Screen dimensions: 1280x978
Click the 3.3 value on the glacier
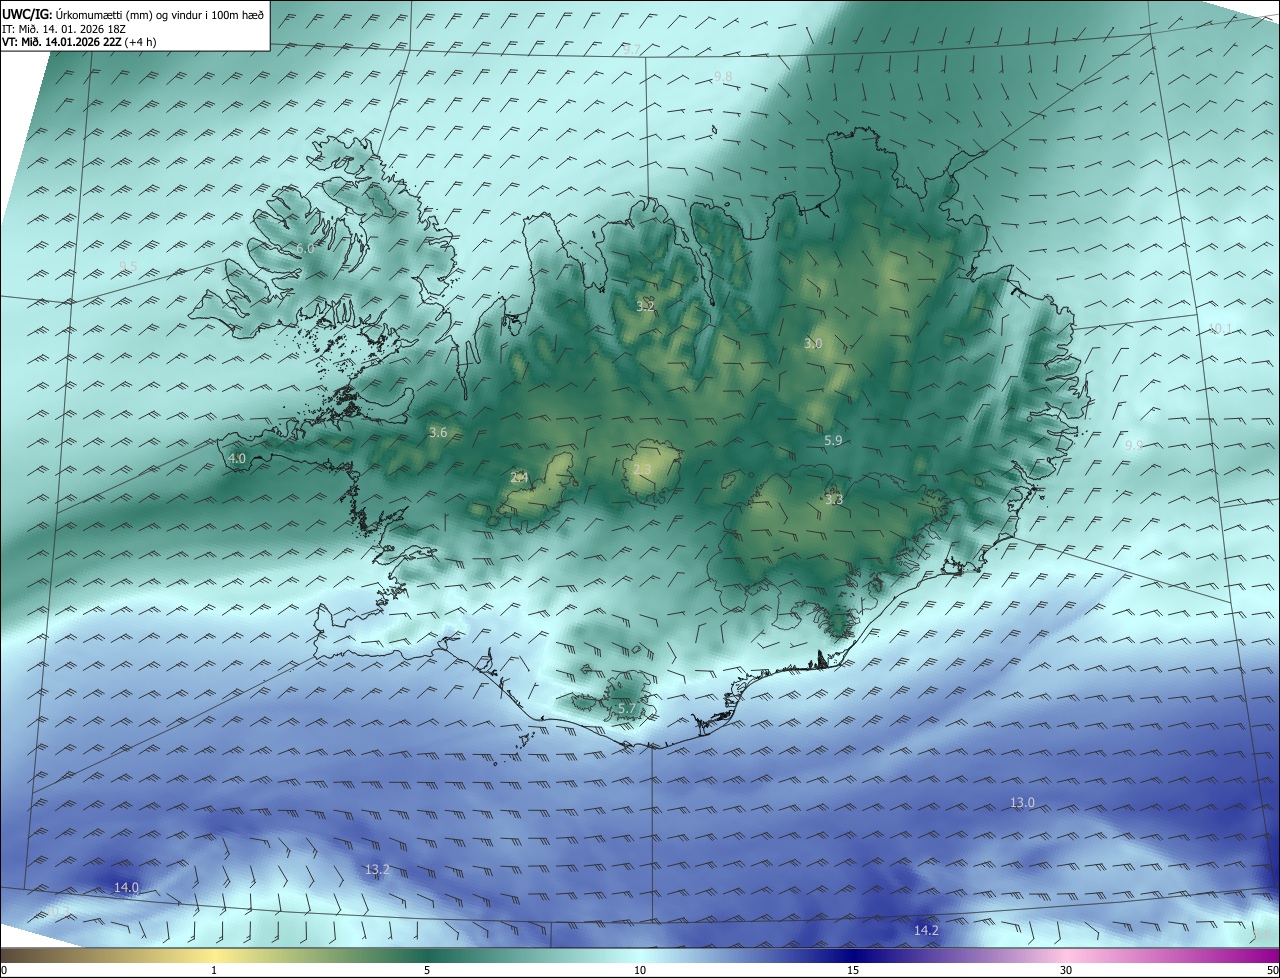click(834, 500)
